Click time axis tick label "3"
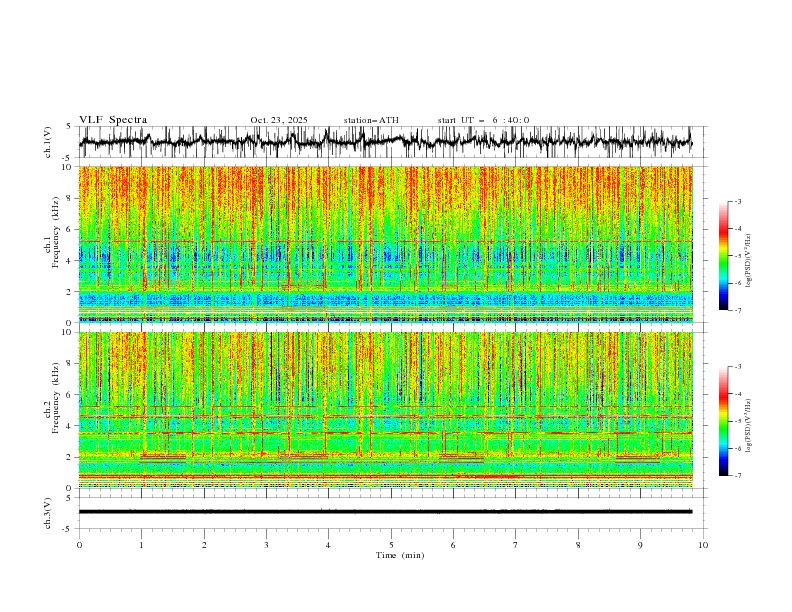792x612 pixels. [x=266, y=545]
